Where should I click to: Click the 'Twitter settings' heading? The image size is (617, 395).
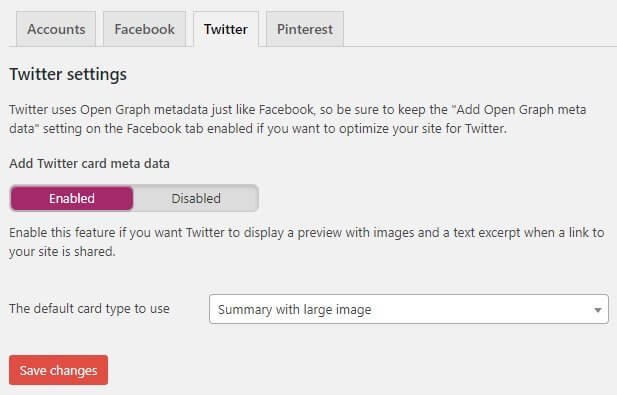pyautogui.click(x=68, y=74)
